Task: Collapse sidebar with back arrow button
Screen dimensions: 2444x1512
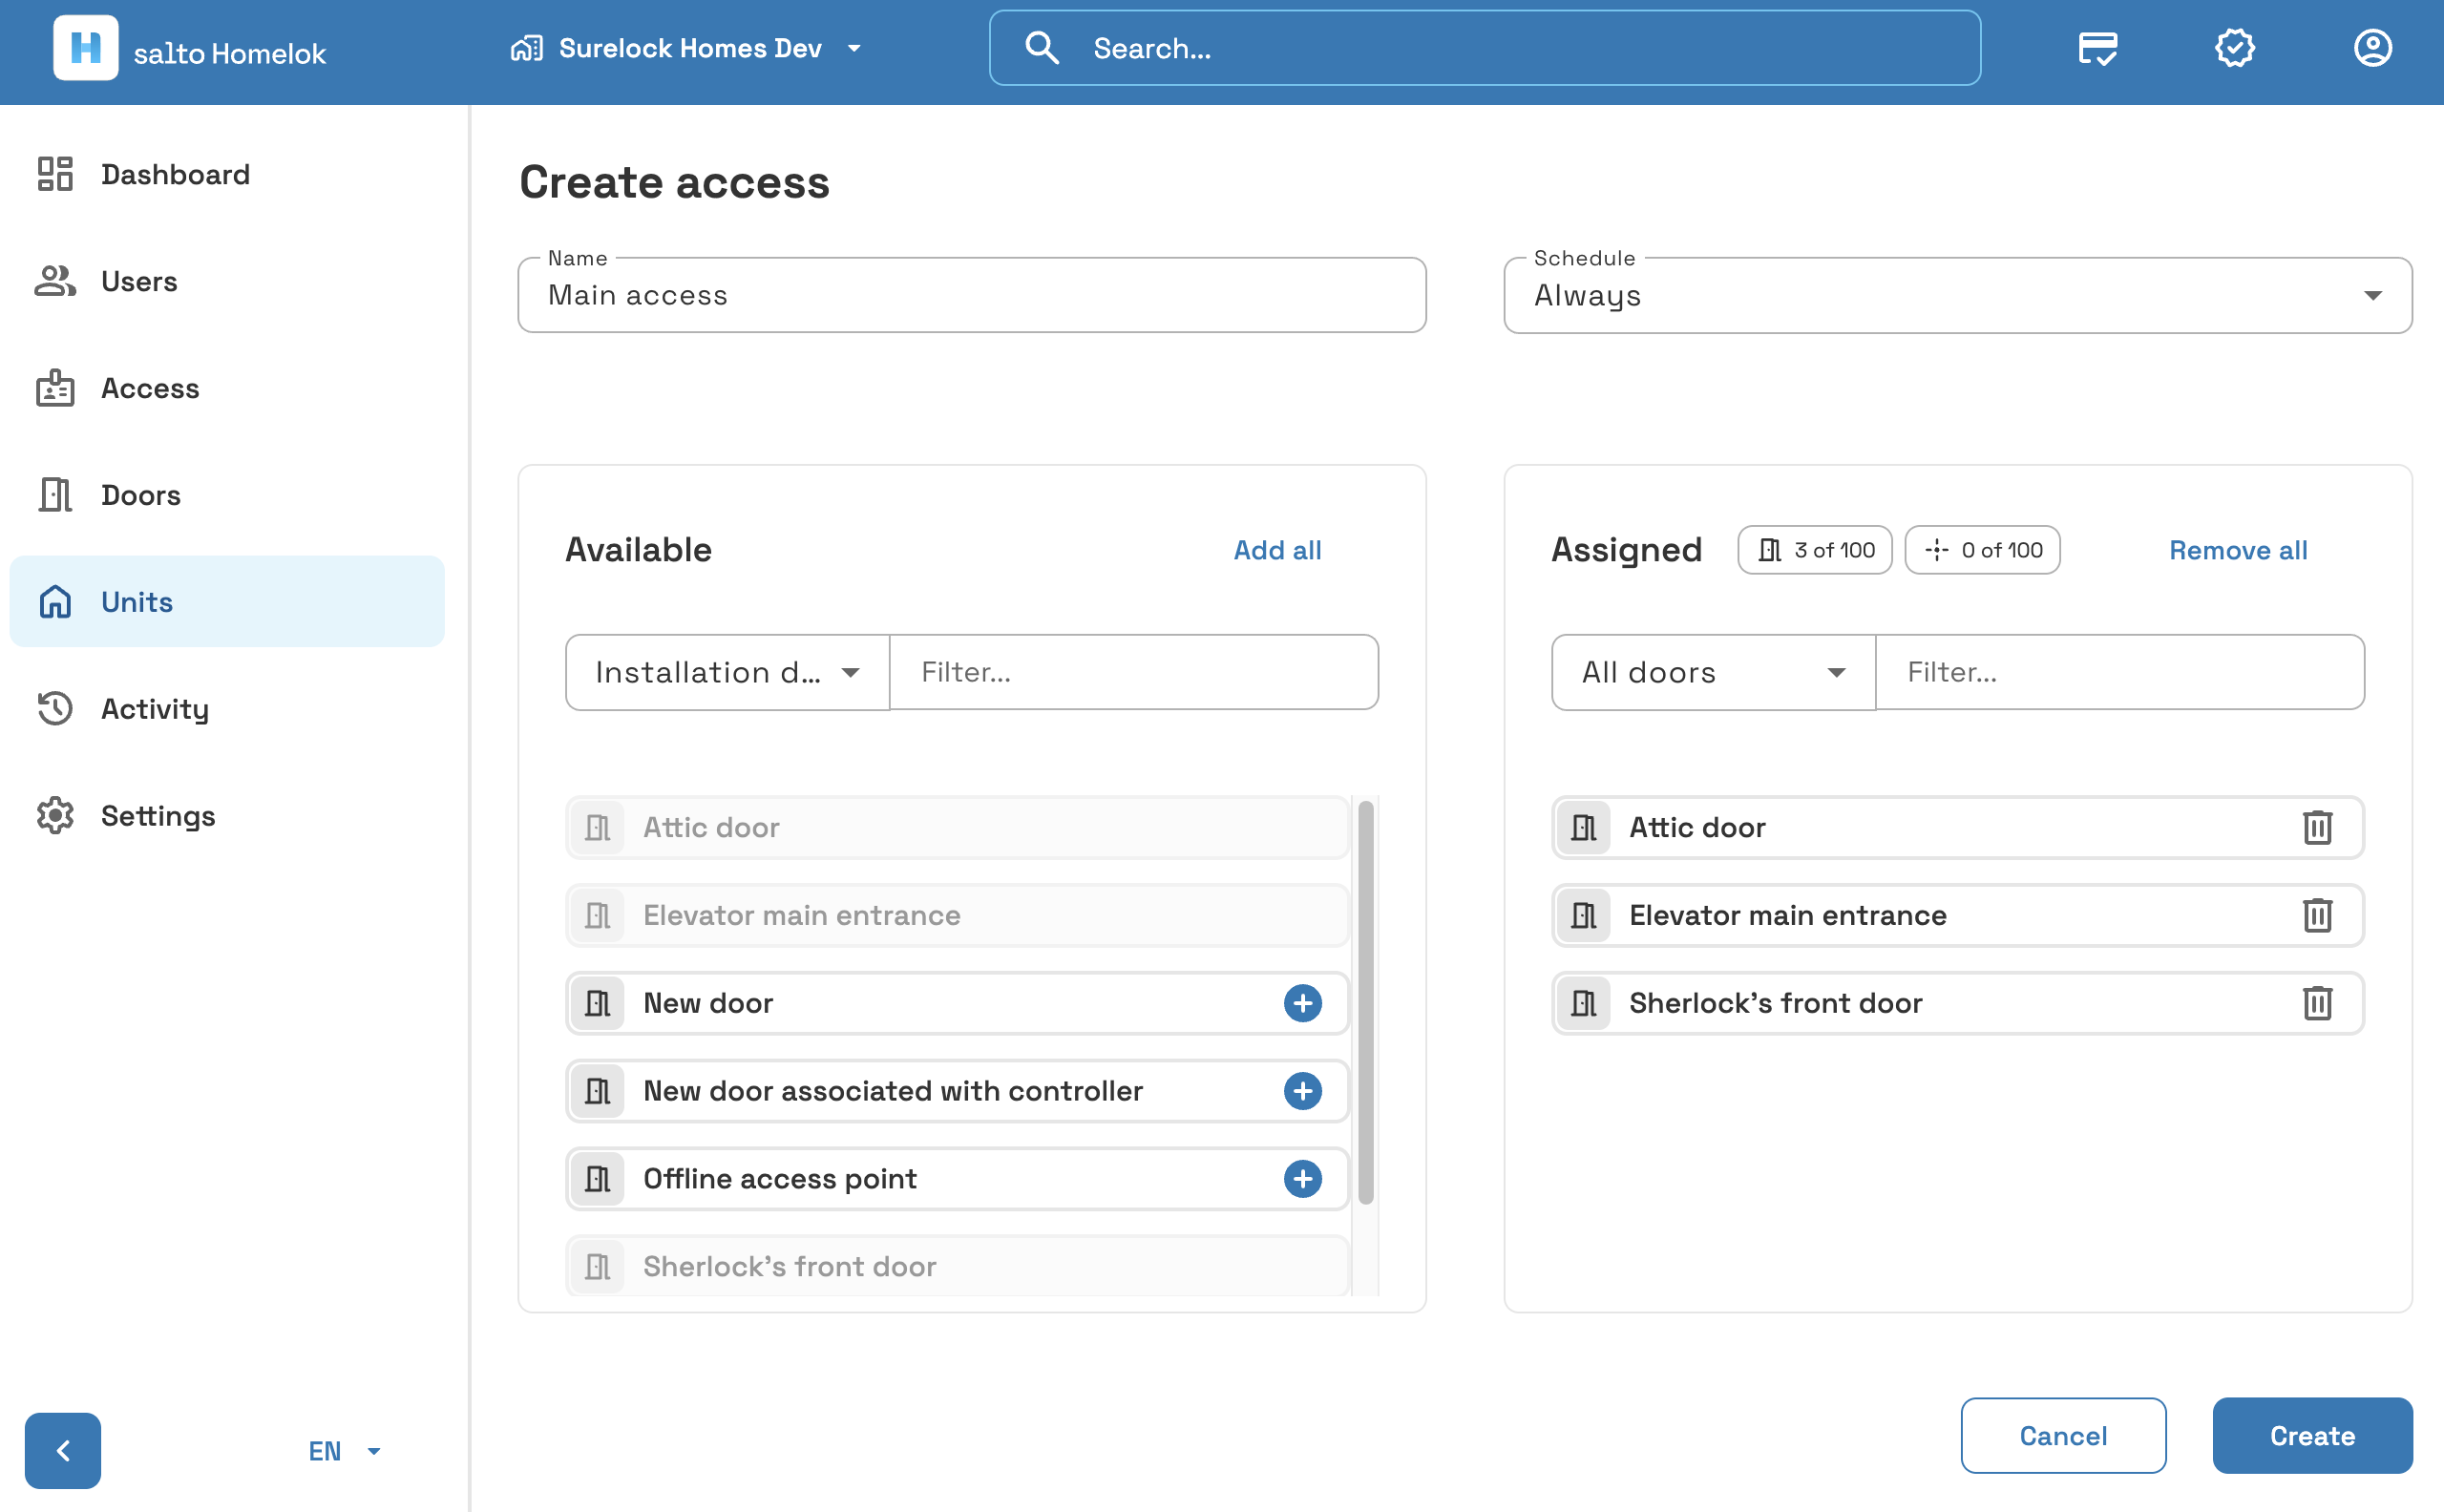Action: click(x=63, y=1450)
